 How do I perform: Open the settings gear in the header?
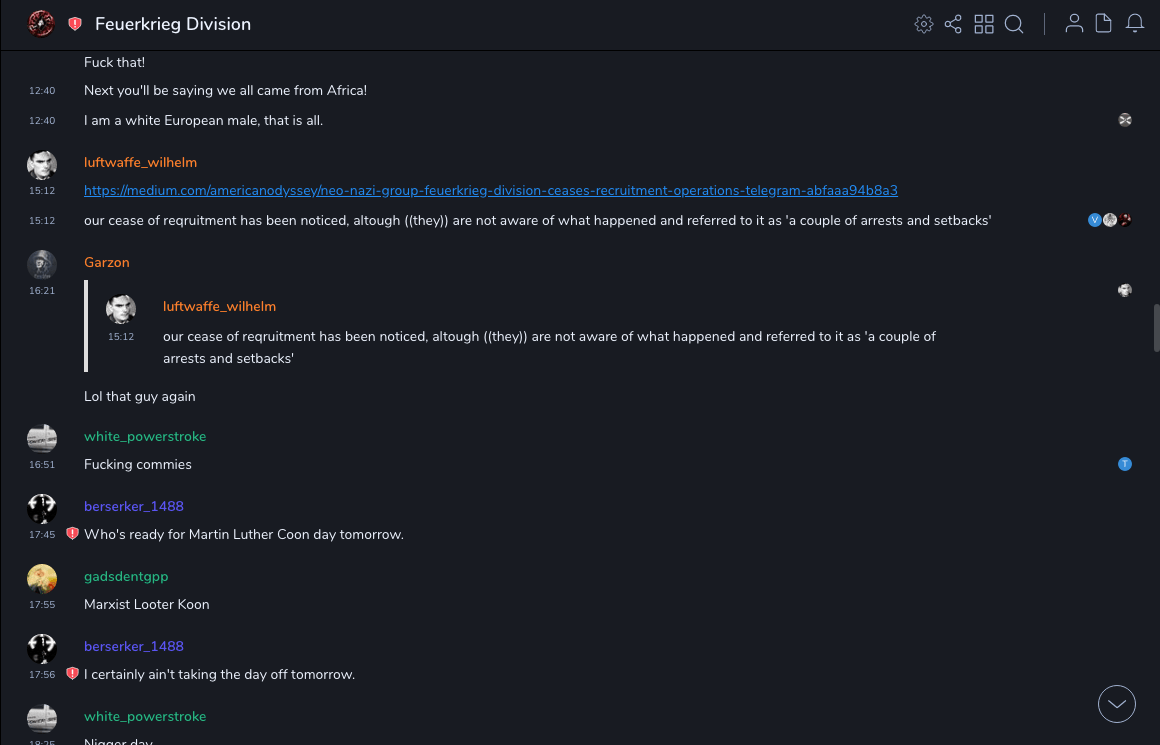[924, 24]
